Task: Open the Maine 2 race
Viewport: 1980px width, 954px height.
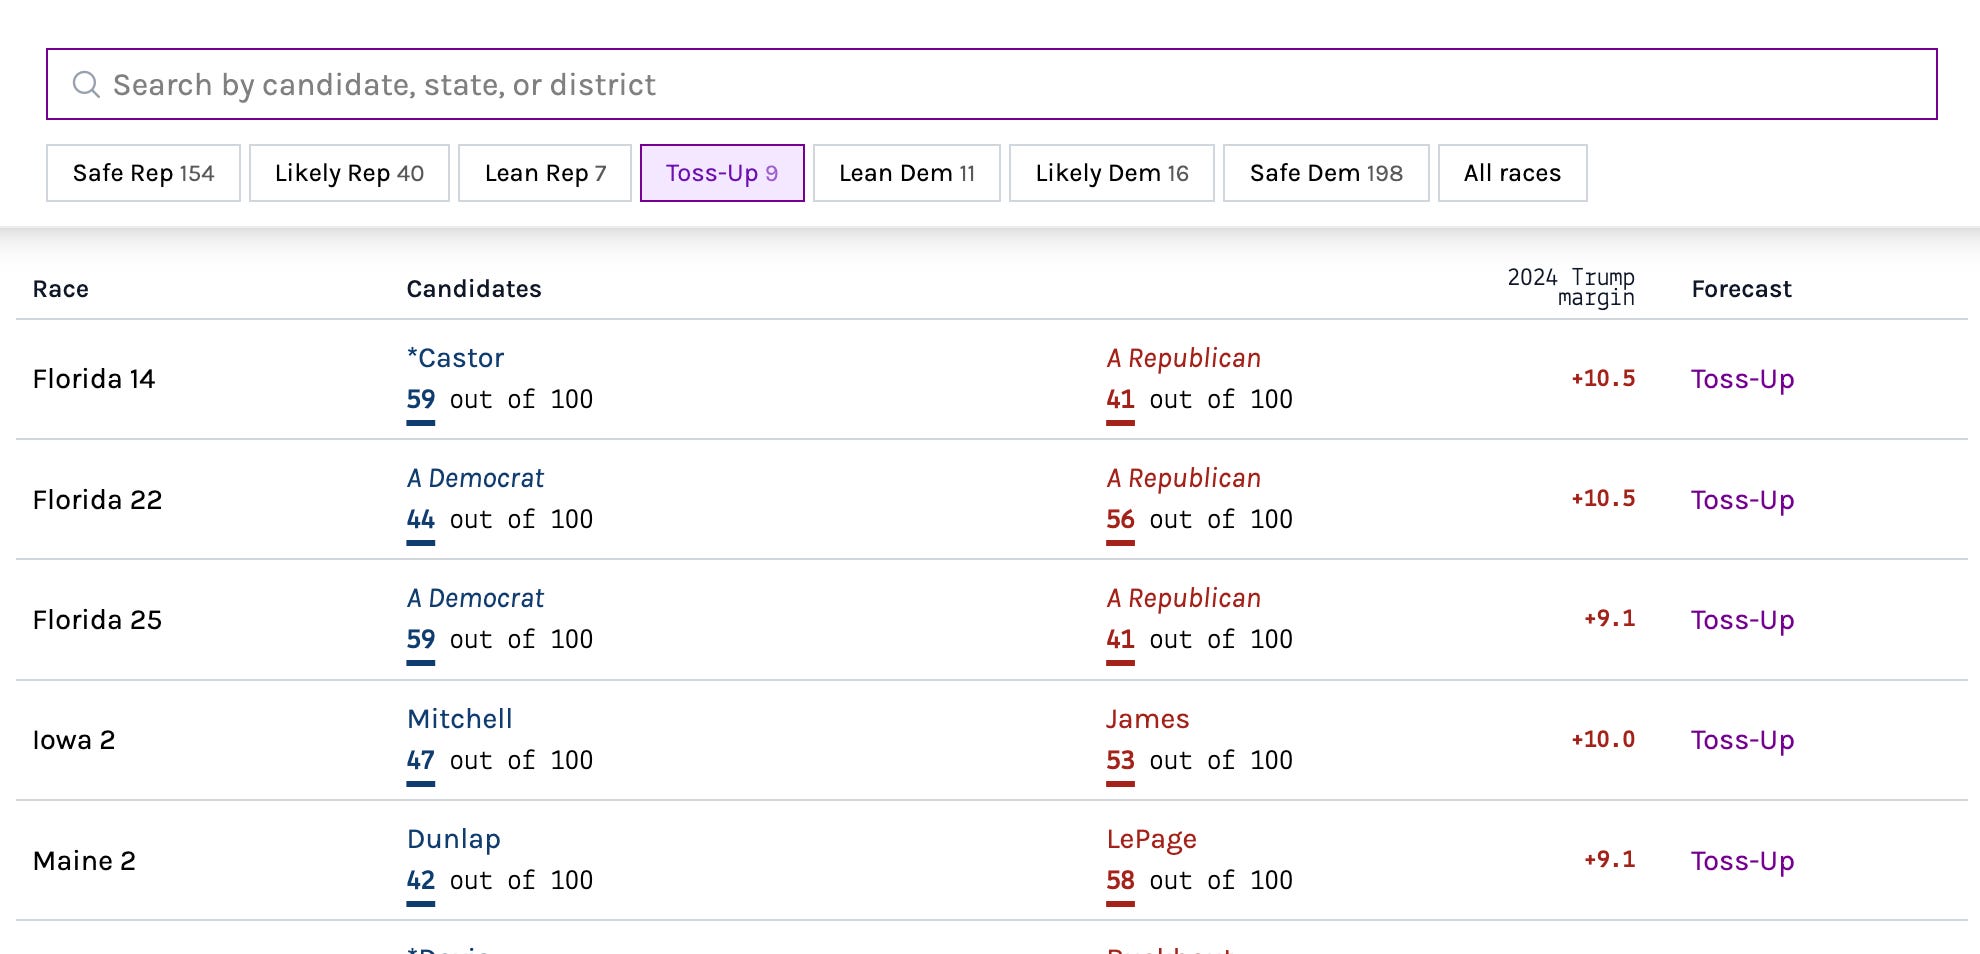Action: point(84,861)
